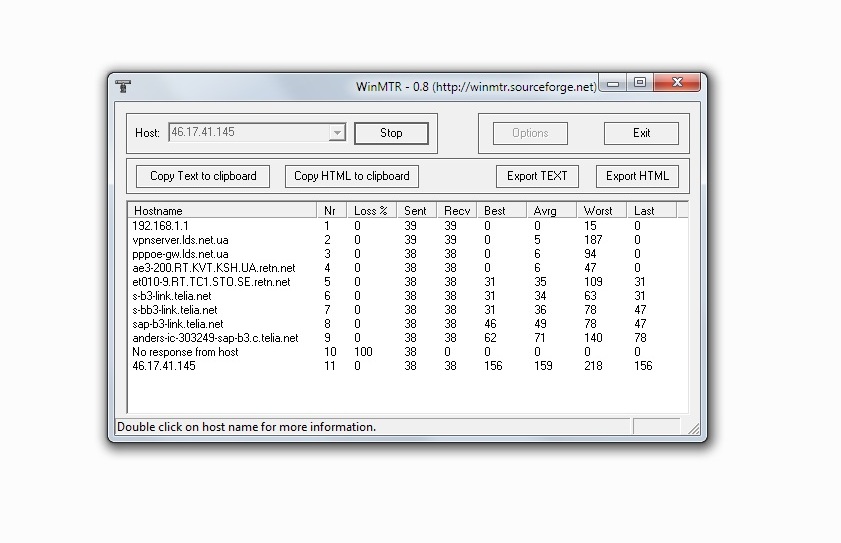Click the 100 loss value in row 10

click(363, 351)
